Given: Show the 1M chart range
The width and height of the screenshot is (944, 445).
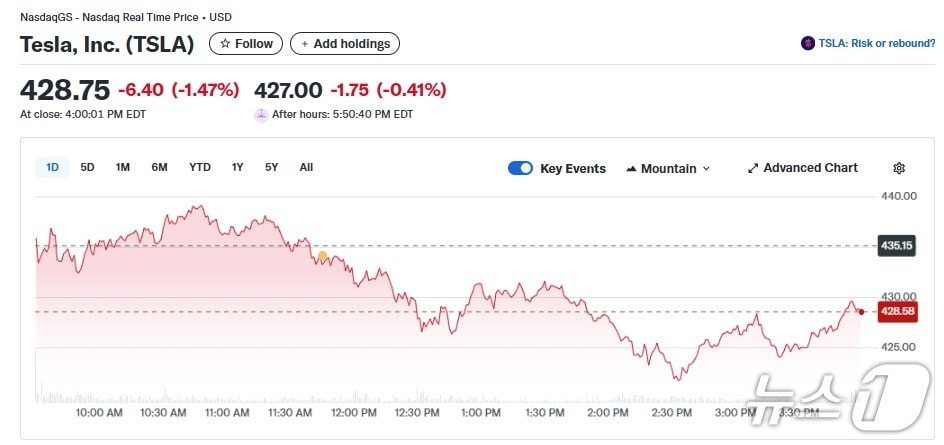Looking at the screenshot, I should click(122, 167).
